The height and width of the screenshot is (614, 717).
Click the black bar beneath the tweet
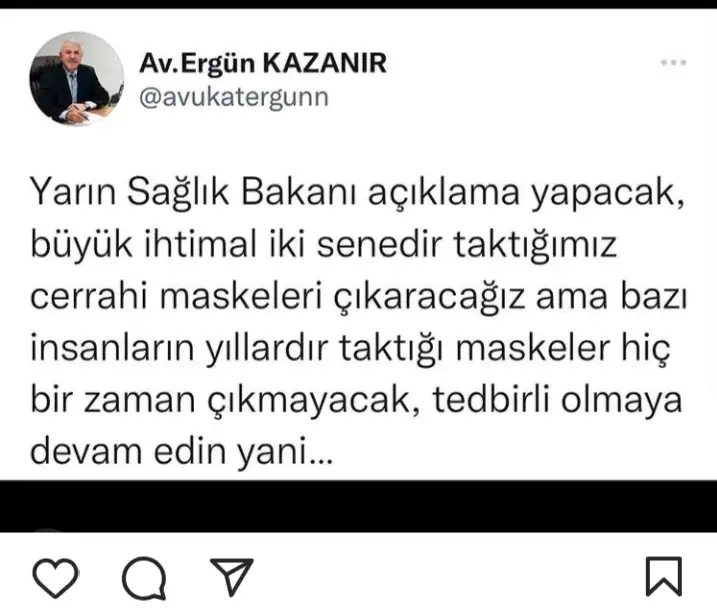(358, 506)
